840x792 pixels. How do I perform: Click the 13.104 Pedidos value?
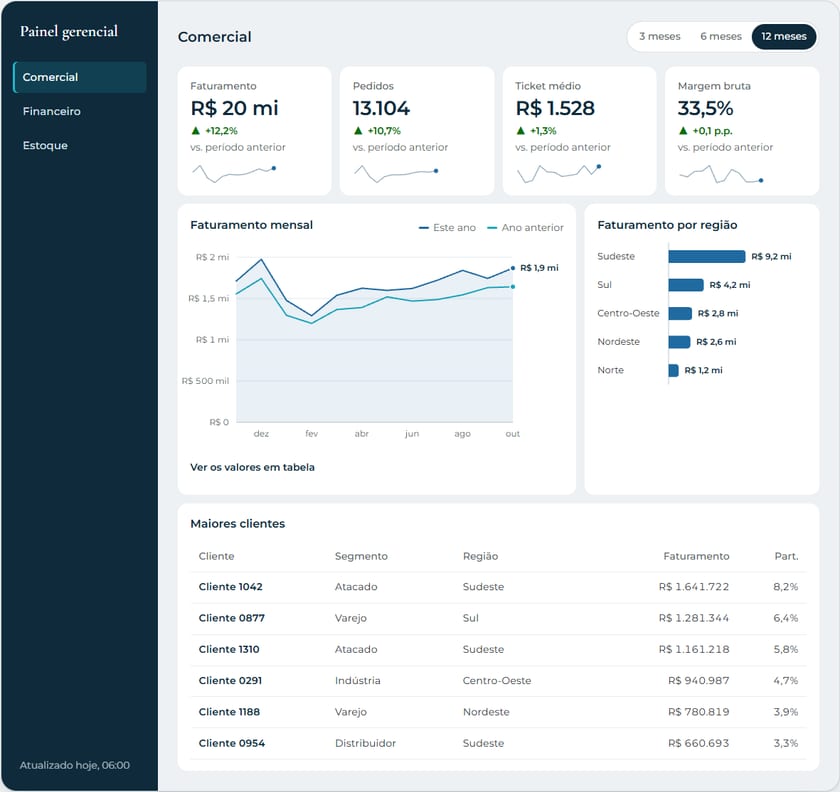coord(381,108)
